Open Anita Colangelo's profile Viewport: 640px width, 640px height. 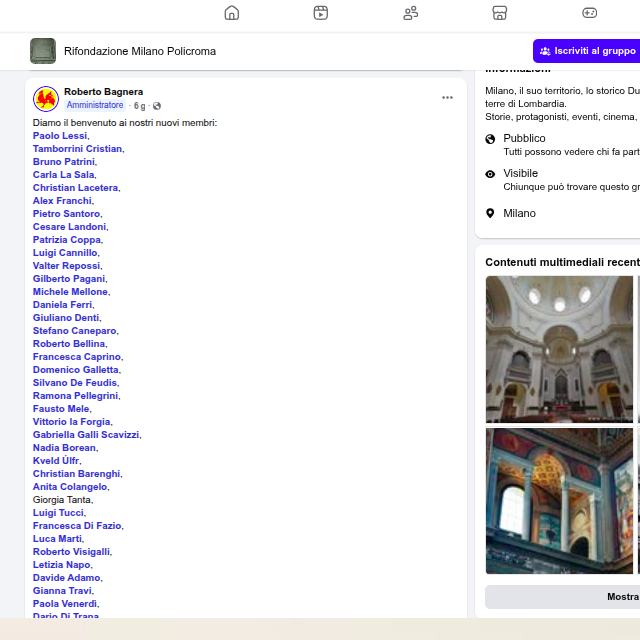(x=70, y=487)
